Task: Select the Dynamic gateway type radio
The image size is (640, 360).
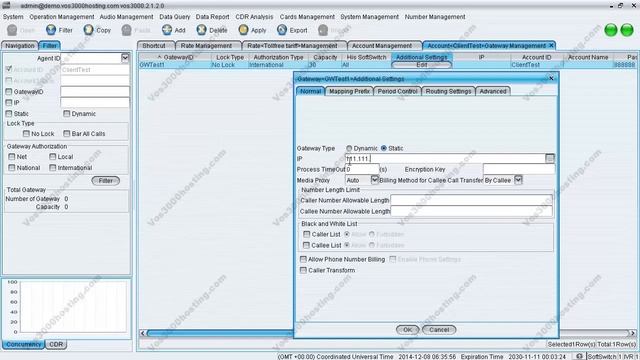Action: [349, 148]
